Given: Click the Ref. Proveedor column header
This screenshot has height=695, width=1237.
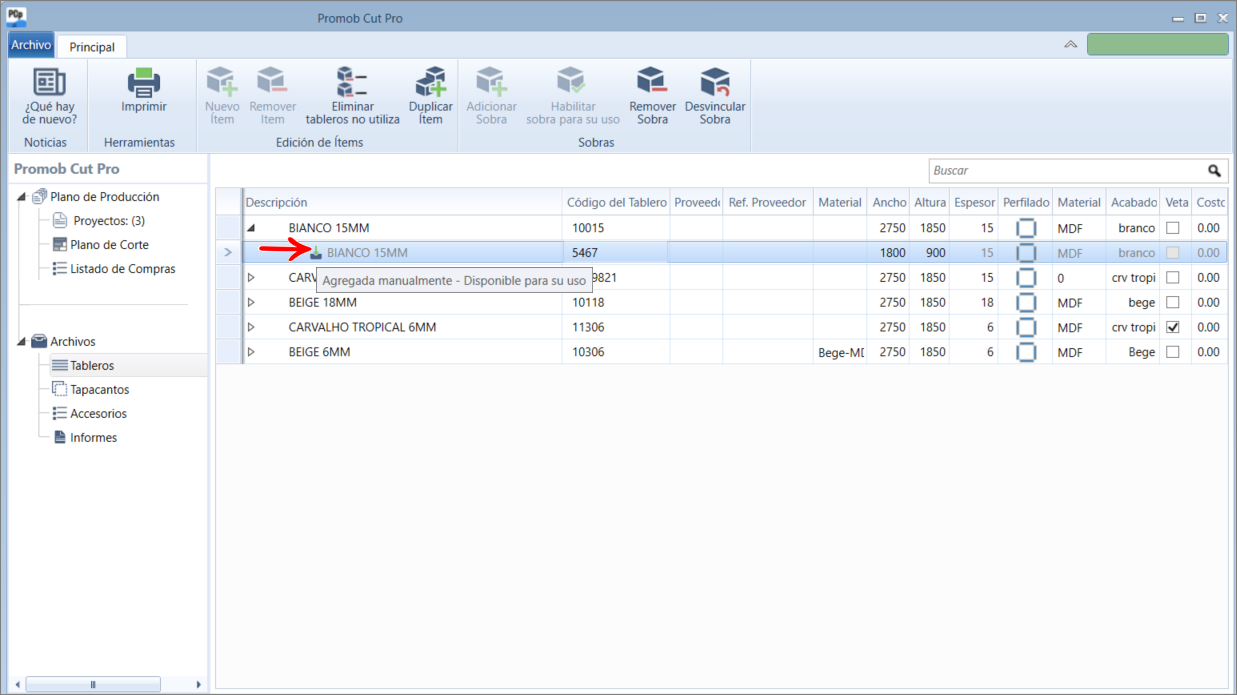Looking at the screenshot, I should click(768, 202).
